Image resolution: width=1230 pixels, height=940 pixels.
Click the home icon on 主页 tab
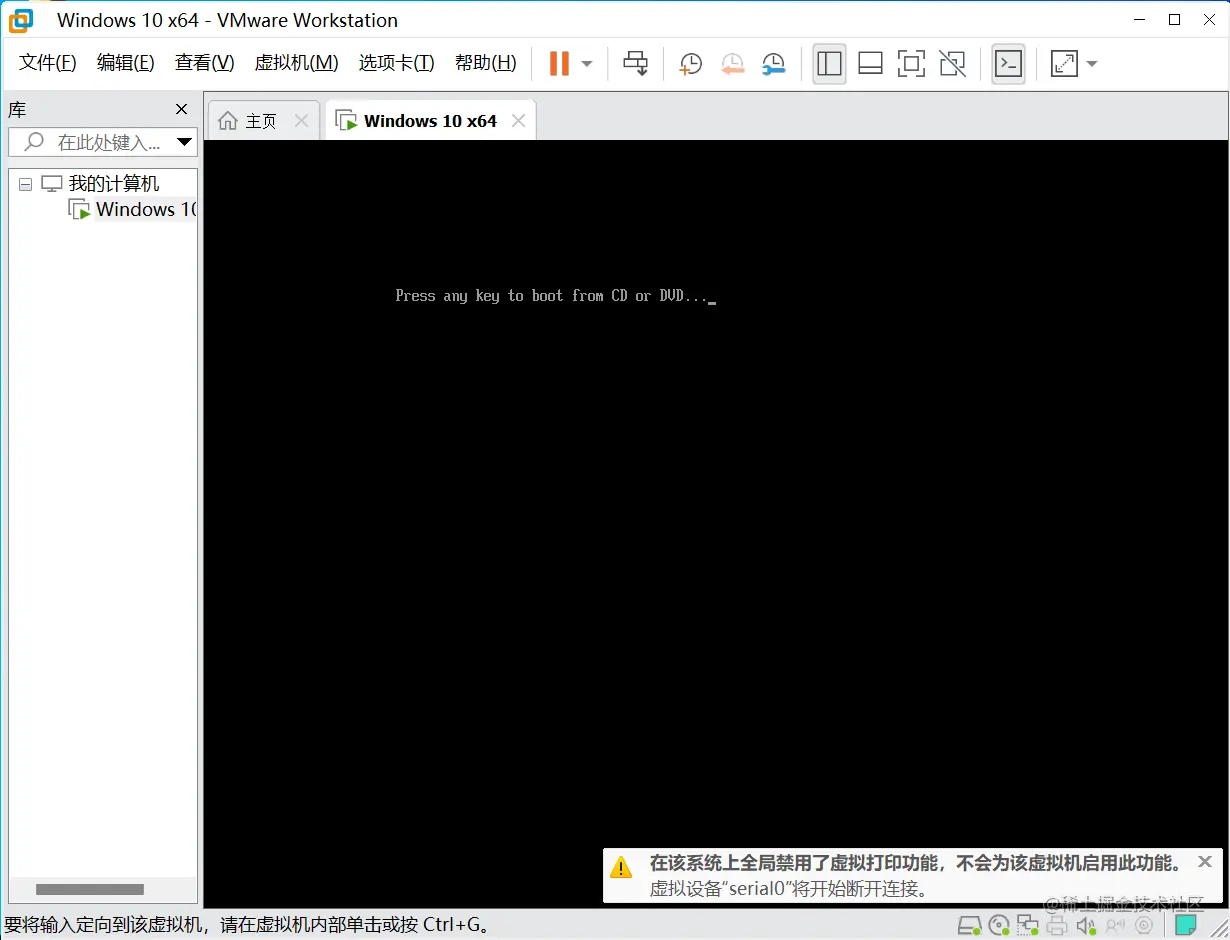click(x=228, y=121)
